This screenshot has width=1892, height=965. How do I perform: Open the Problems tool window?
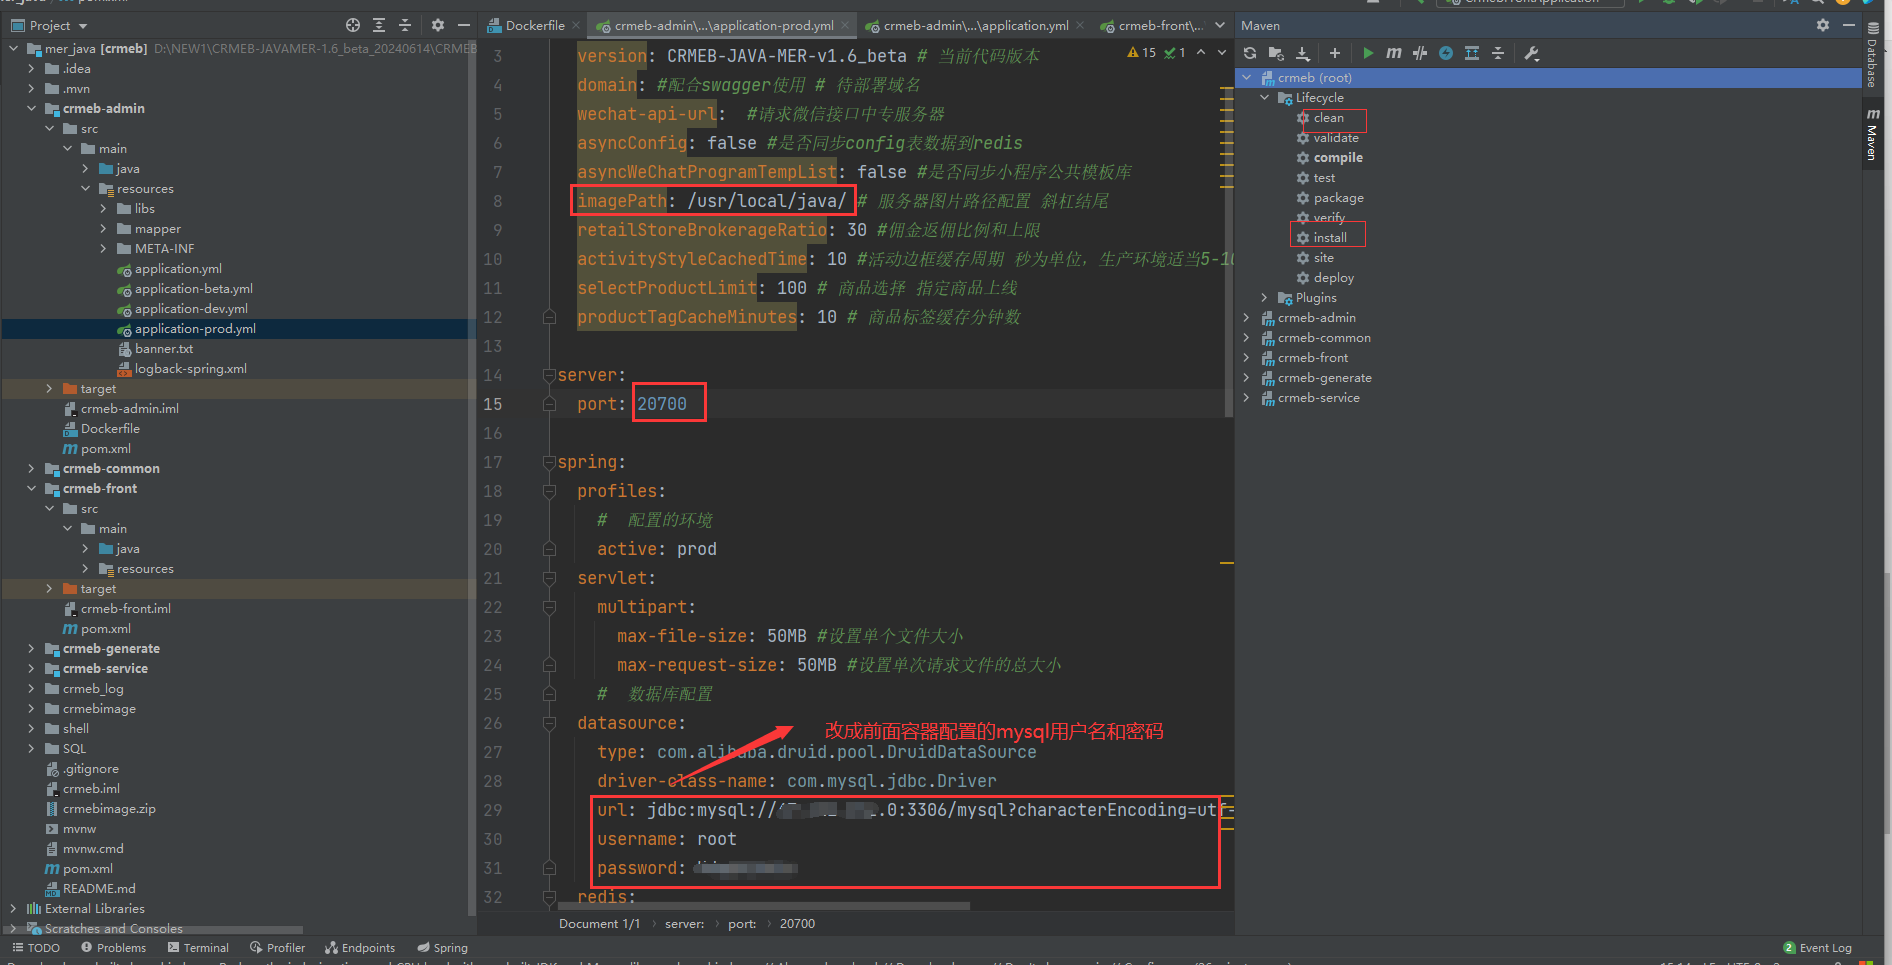click(113, 948)
